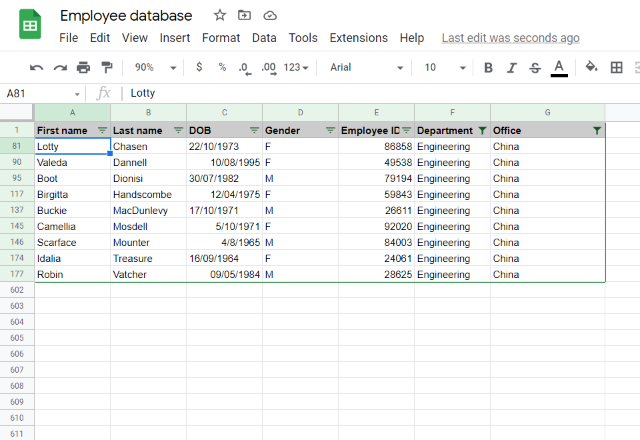Click the document title Employee database
Screen dimensions: 640x440
pos(126,16)
